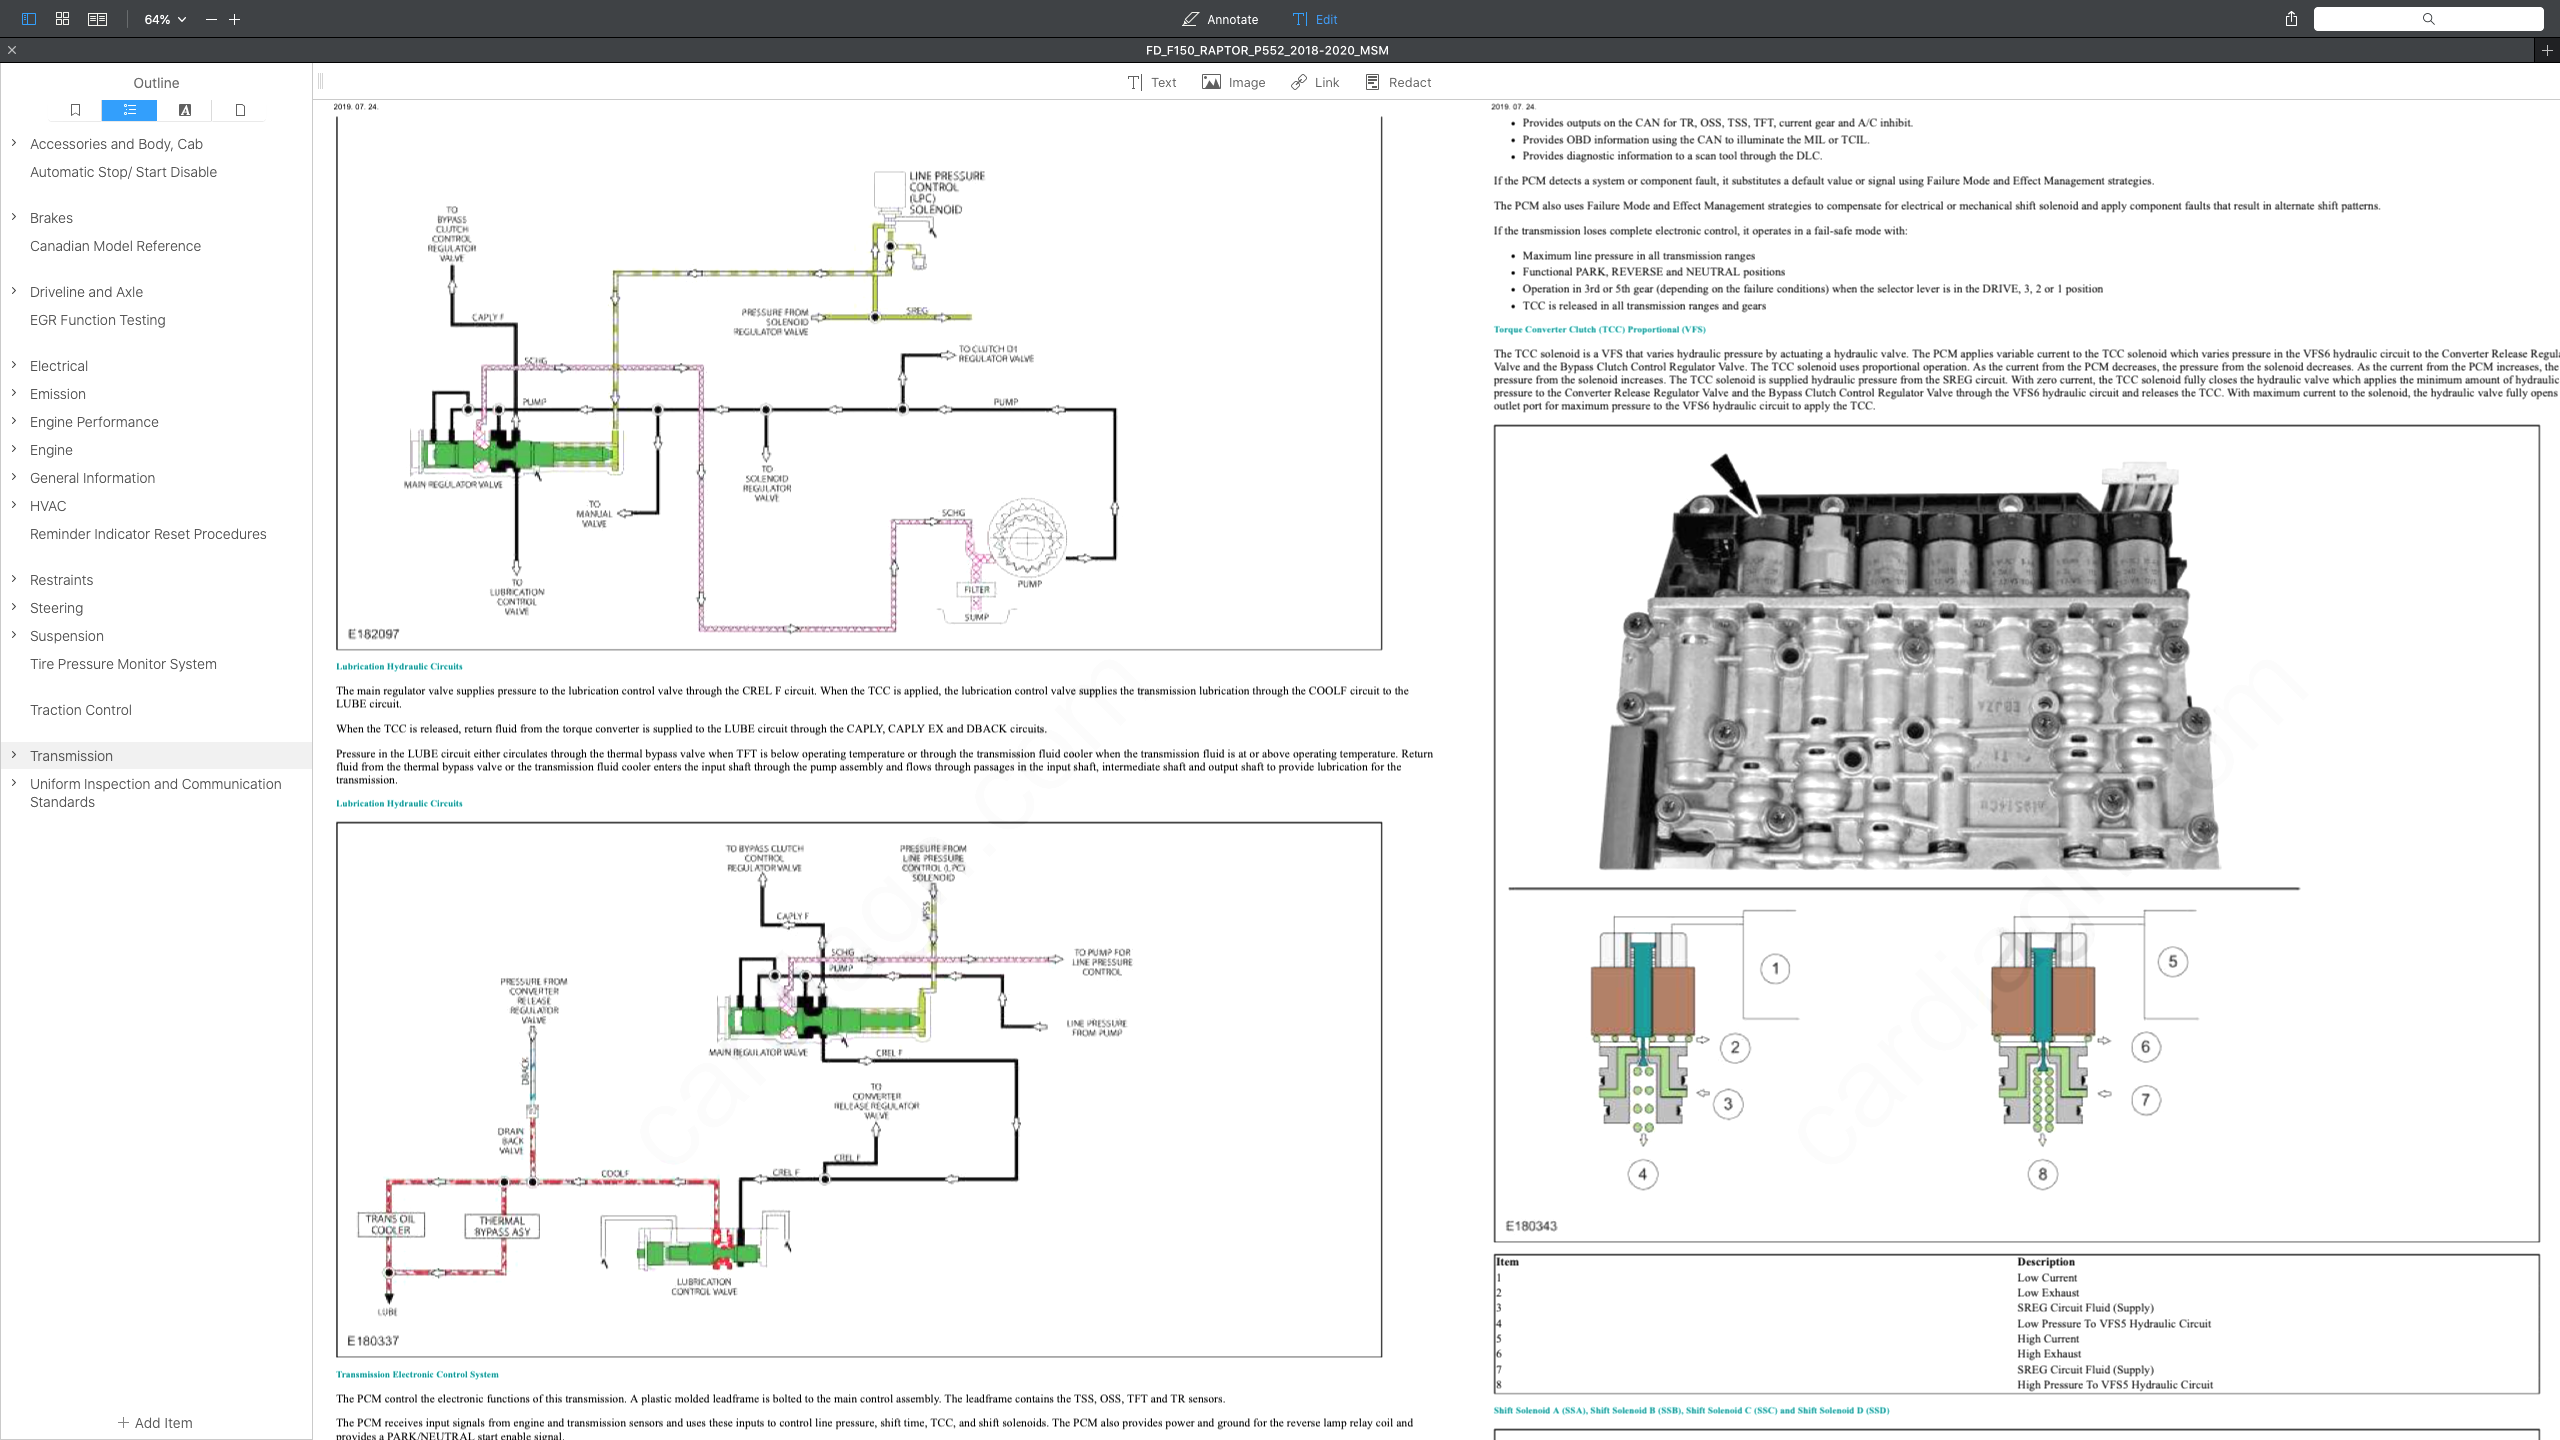Expand Accessories and Body, Cab
Image resolution: width=2560 pixels, height=1440 pixels.
point(14,144)
